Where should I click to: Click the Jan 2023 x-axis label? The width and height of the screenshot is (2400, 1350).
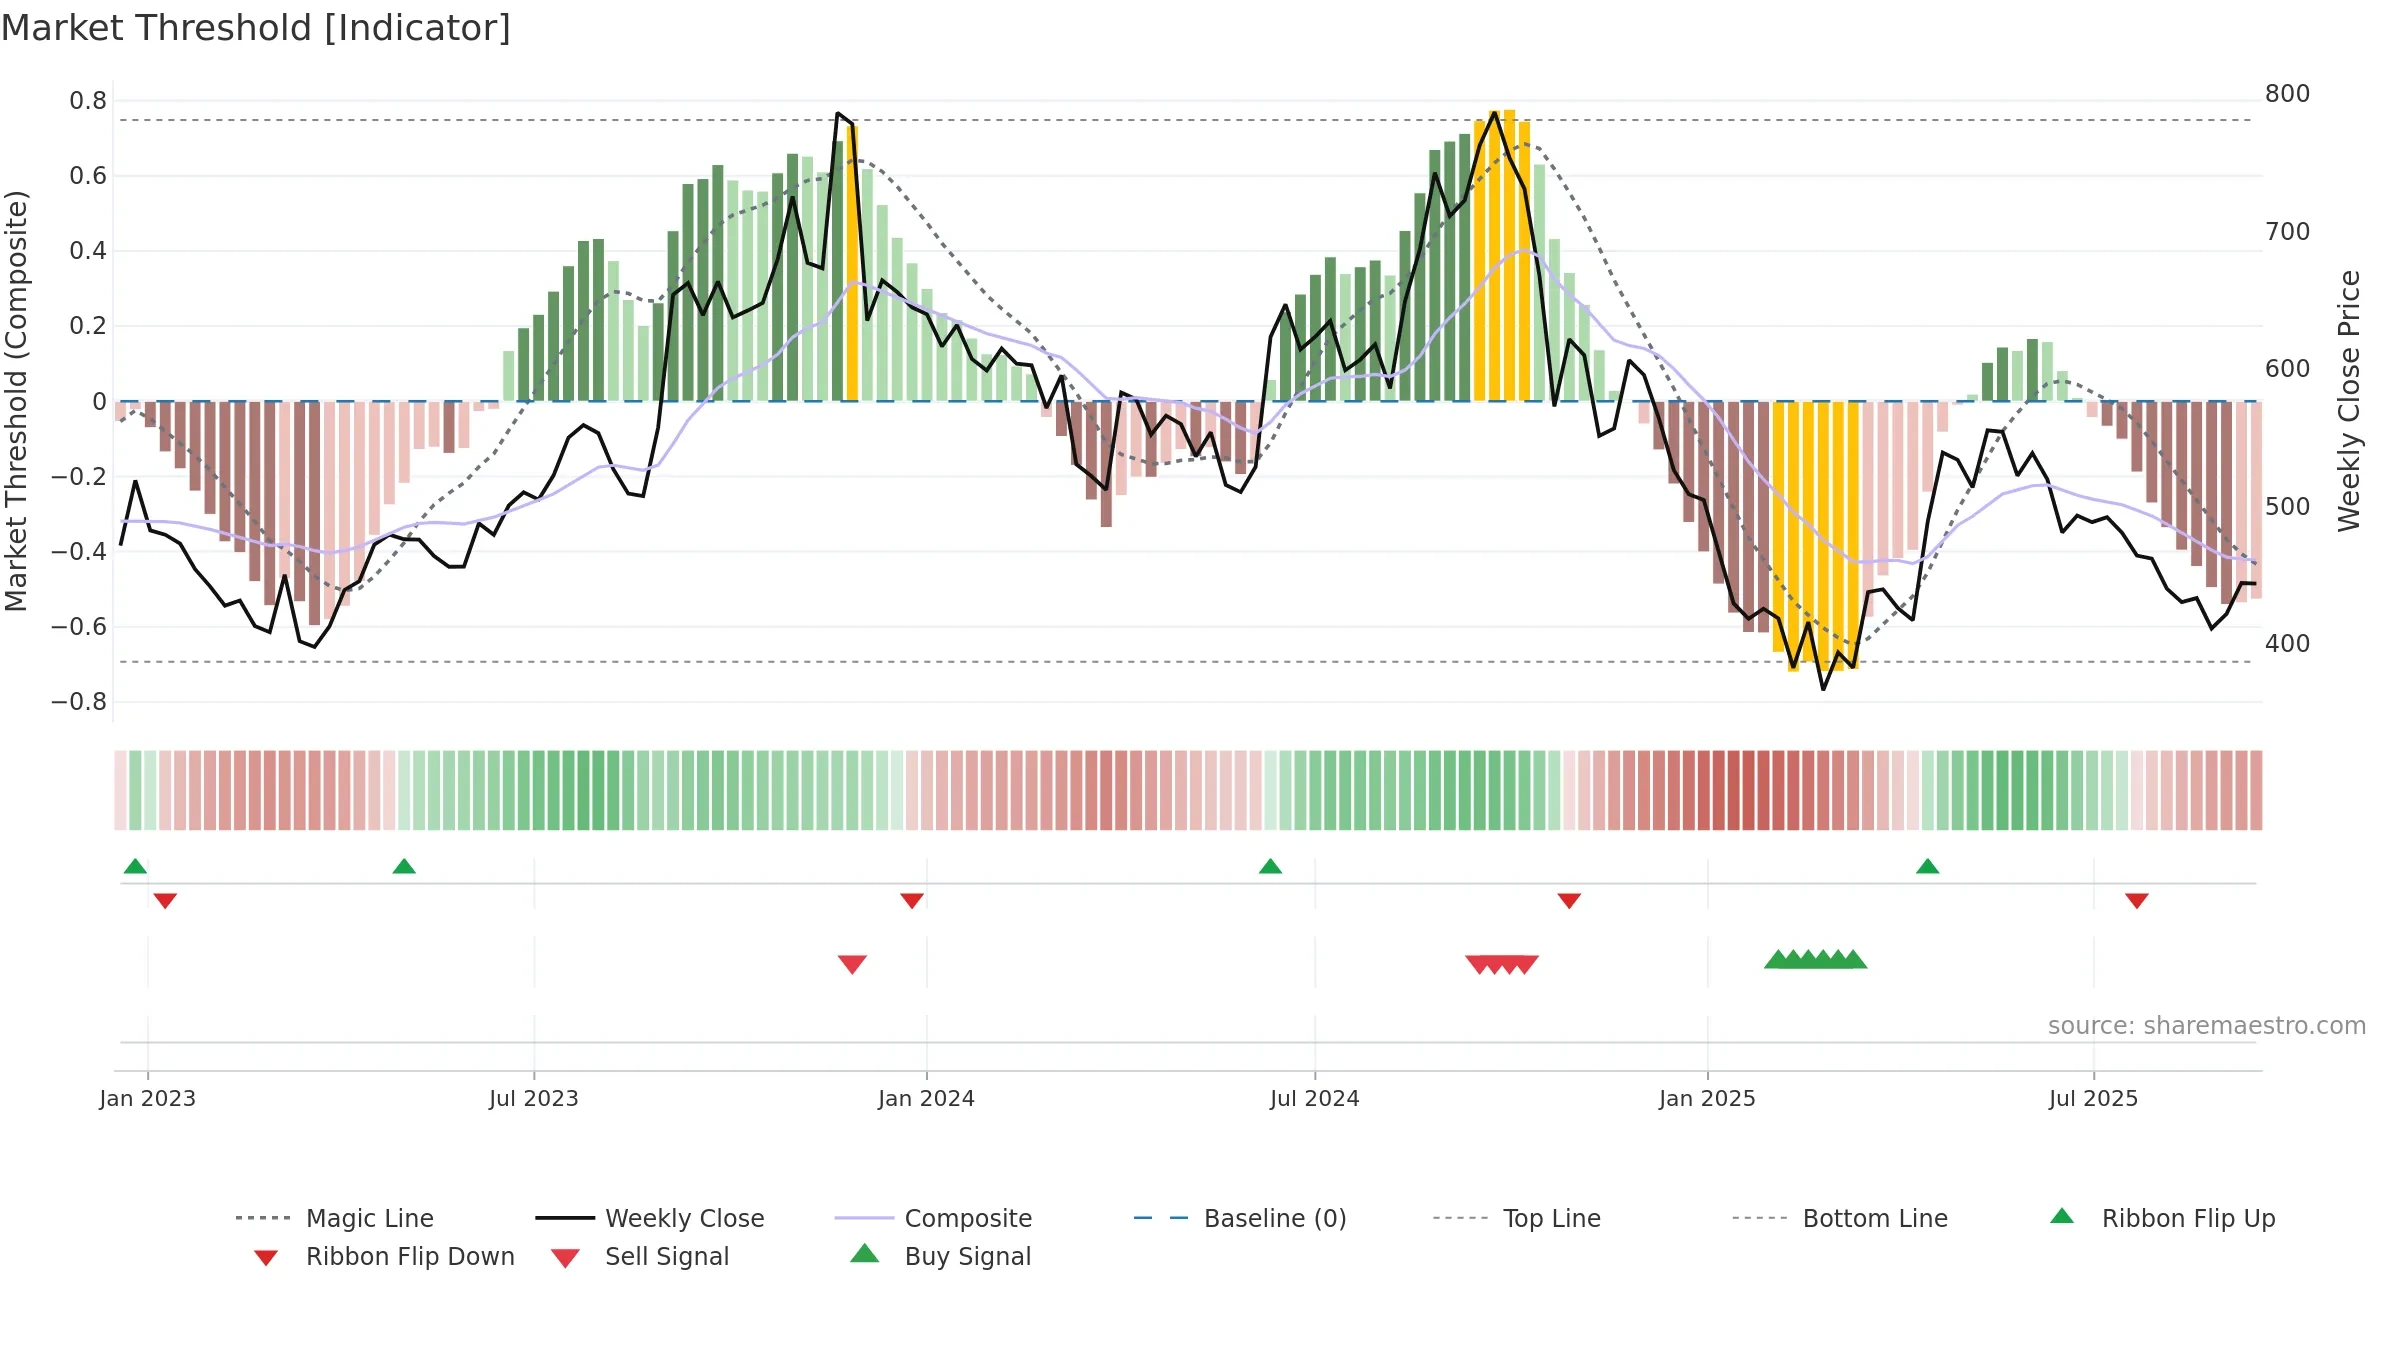148,1098
